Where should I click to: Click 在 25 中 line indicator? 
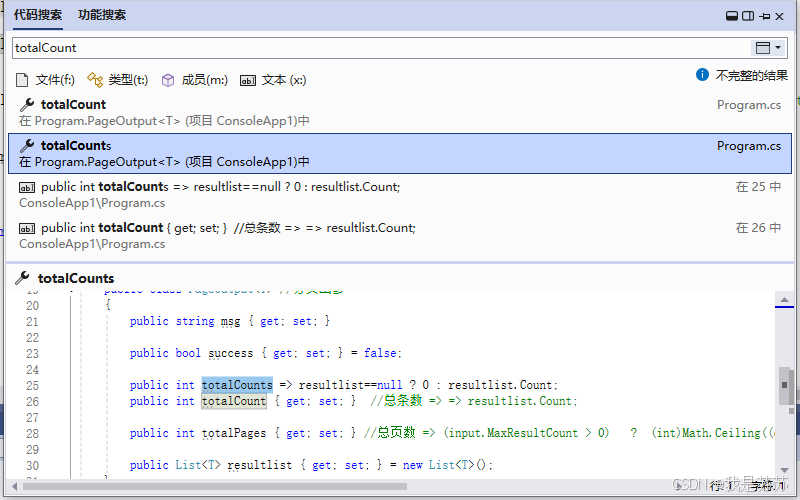point(758,187)
